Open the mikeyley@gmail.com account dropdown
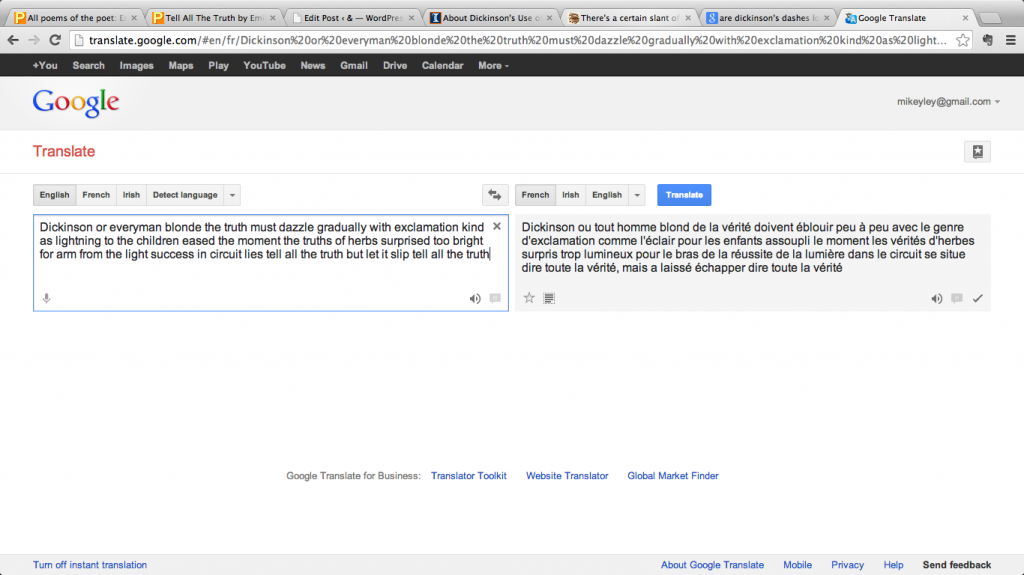The height and width of the screenshot is (575, 1024). pos(948,101)
